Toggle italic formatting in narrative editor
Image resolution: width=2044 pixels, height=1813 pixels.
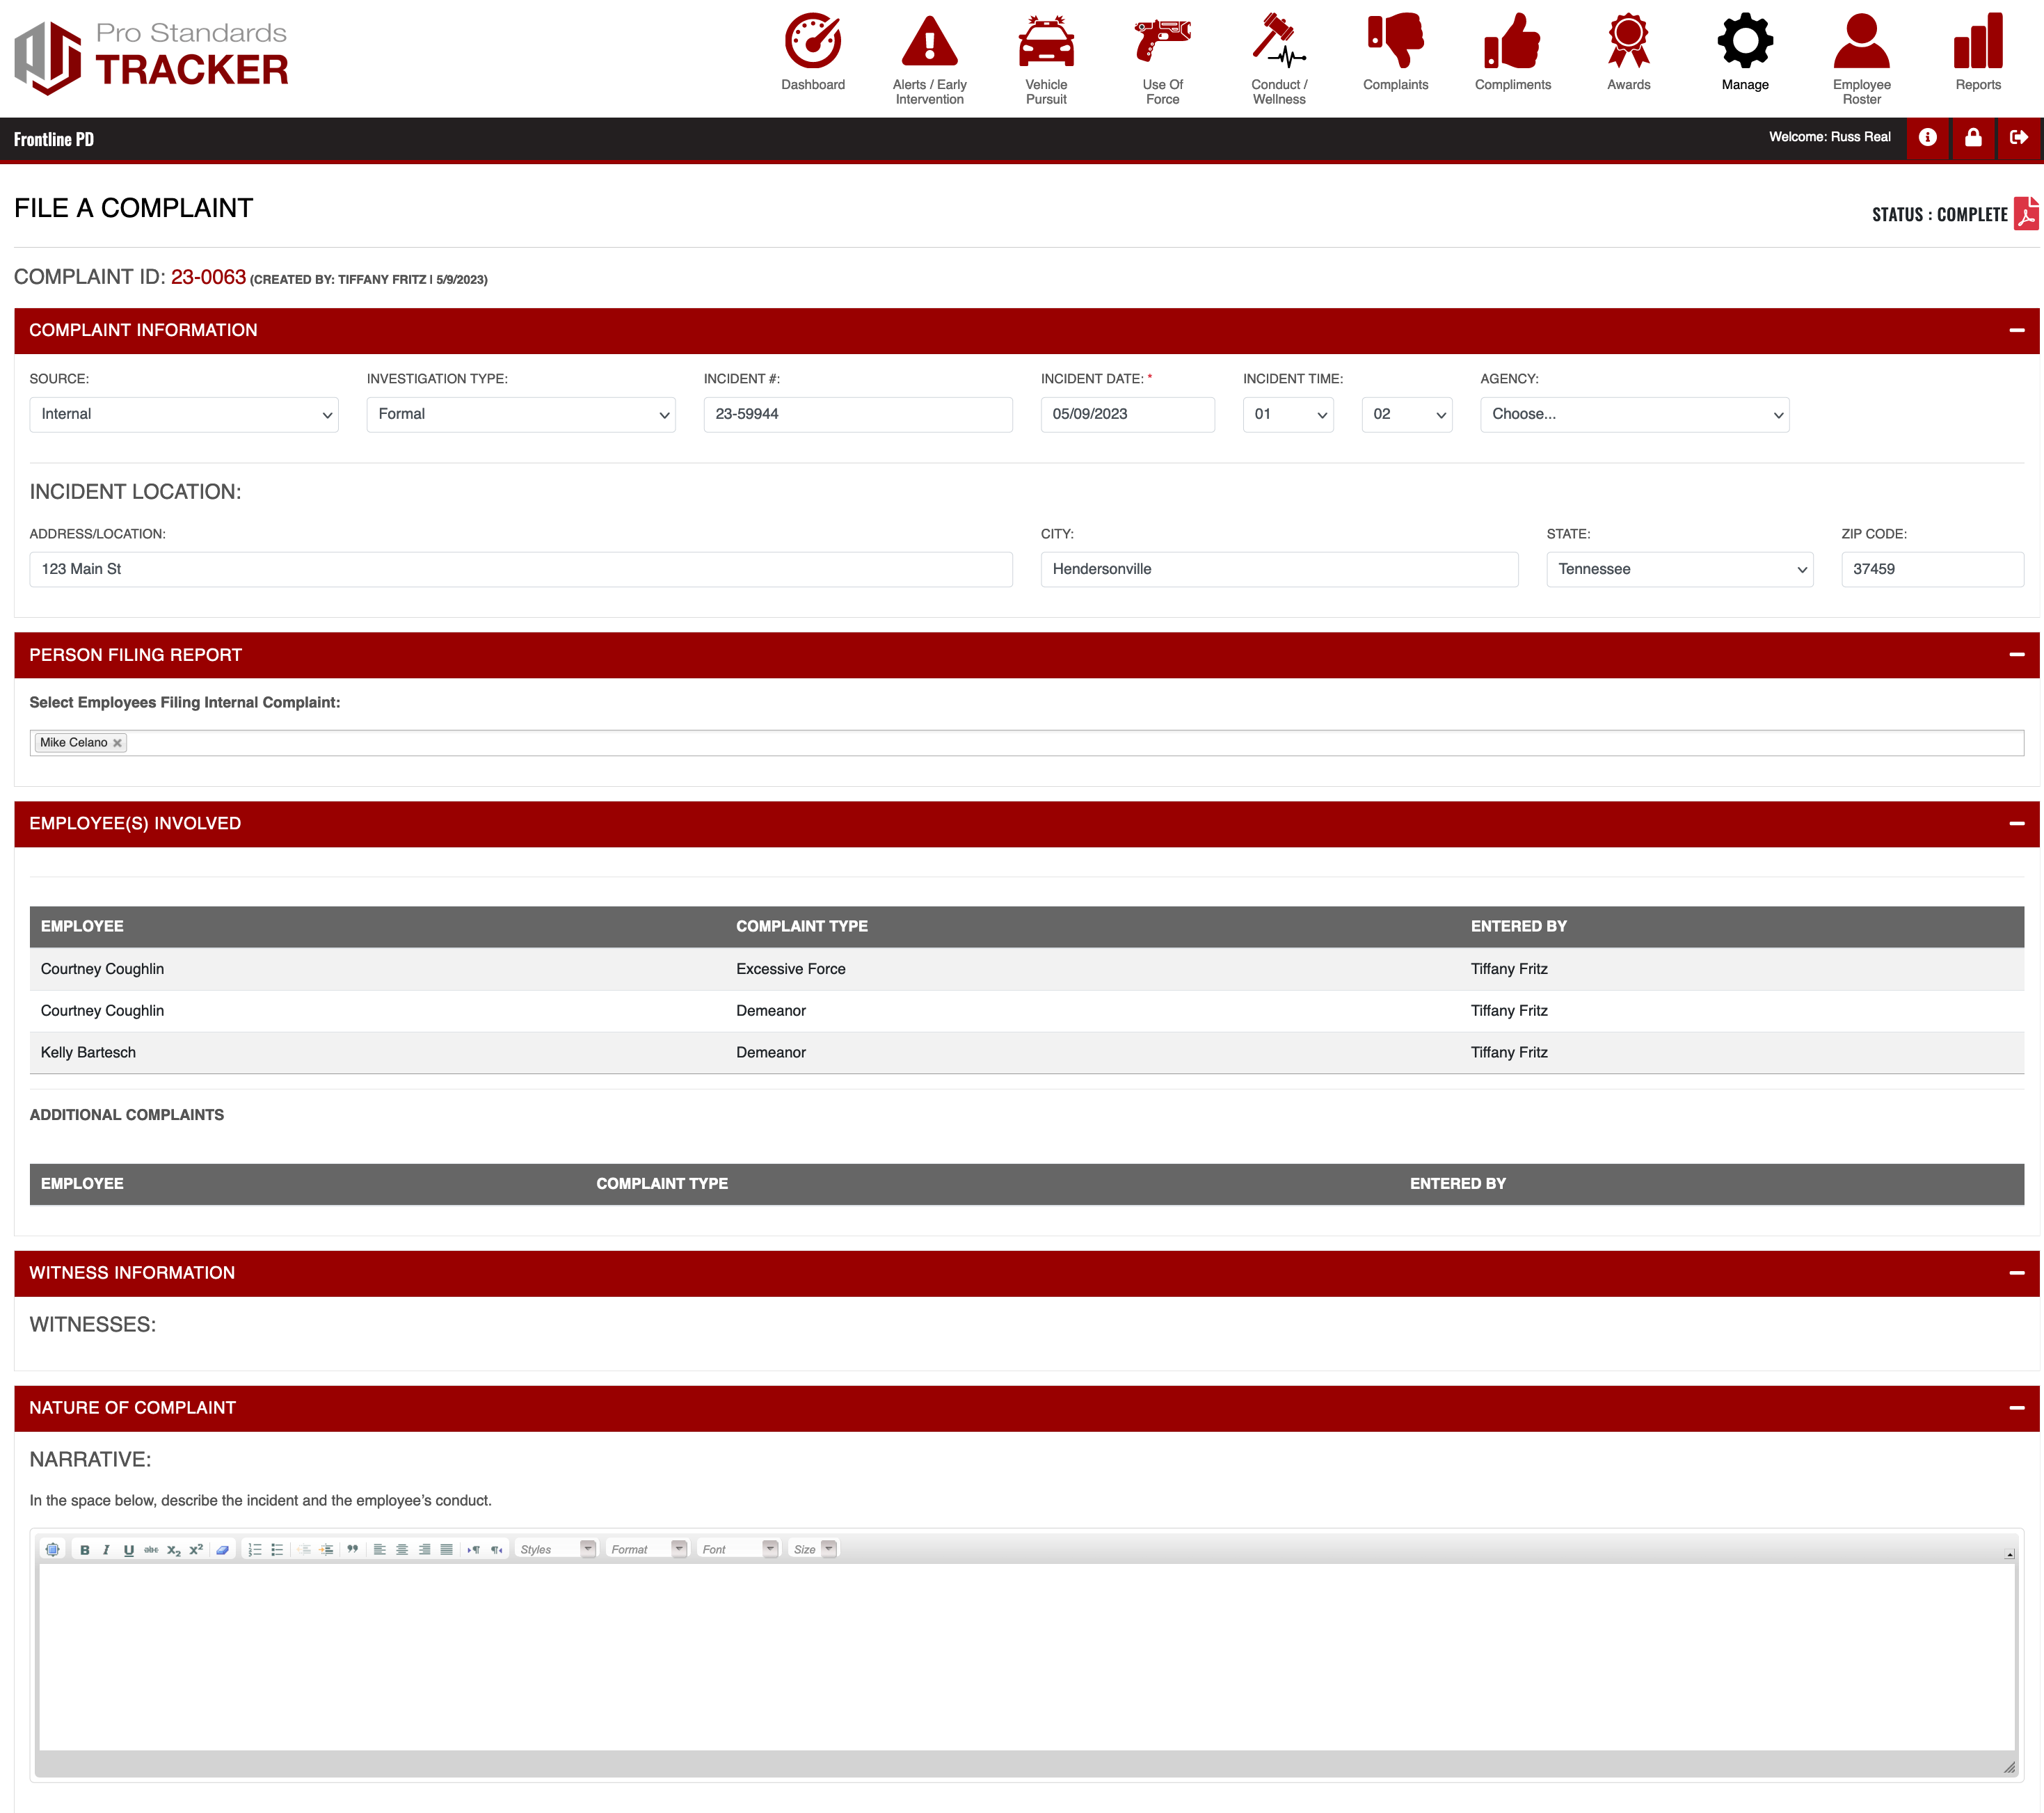[x=106, y=1549]
